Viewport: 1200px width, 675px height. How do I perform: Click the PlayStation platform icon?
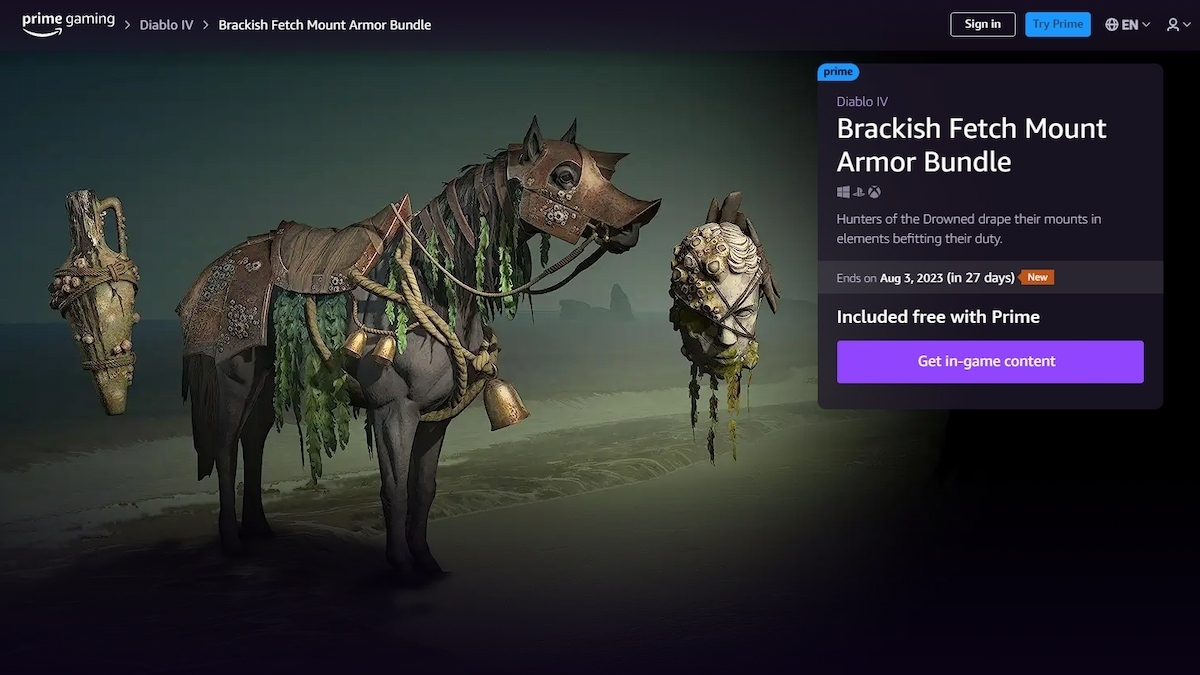pyautogui.click(x=858, y=192)
